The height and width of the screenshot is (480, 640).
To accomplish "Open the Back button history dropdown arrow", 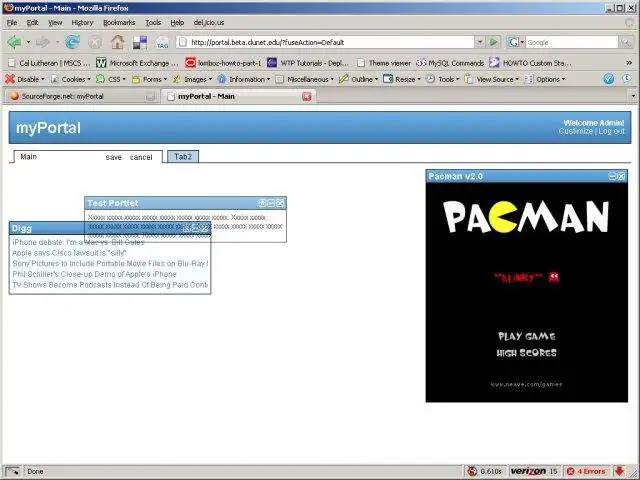I will 28,42.
